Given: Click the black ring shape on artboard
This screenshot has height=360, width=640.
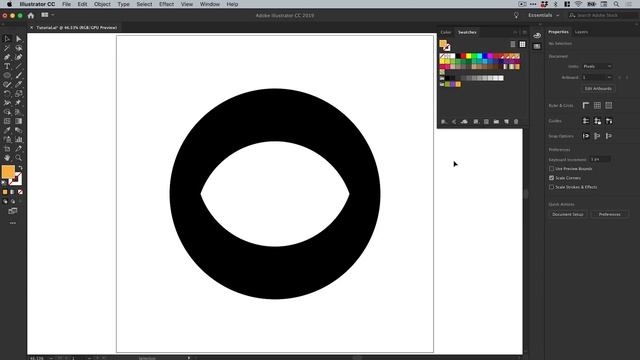Looking at the screenshot, I should (x=275, y=273).
